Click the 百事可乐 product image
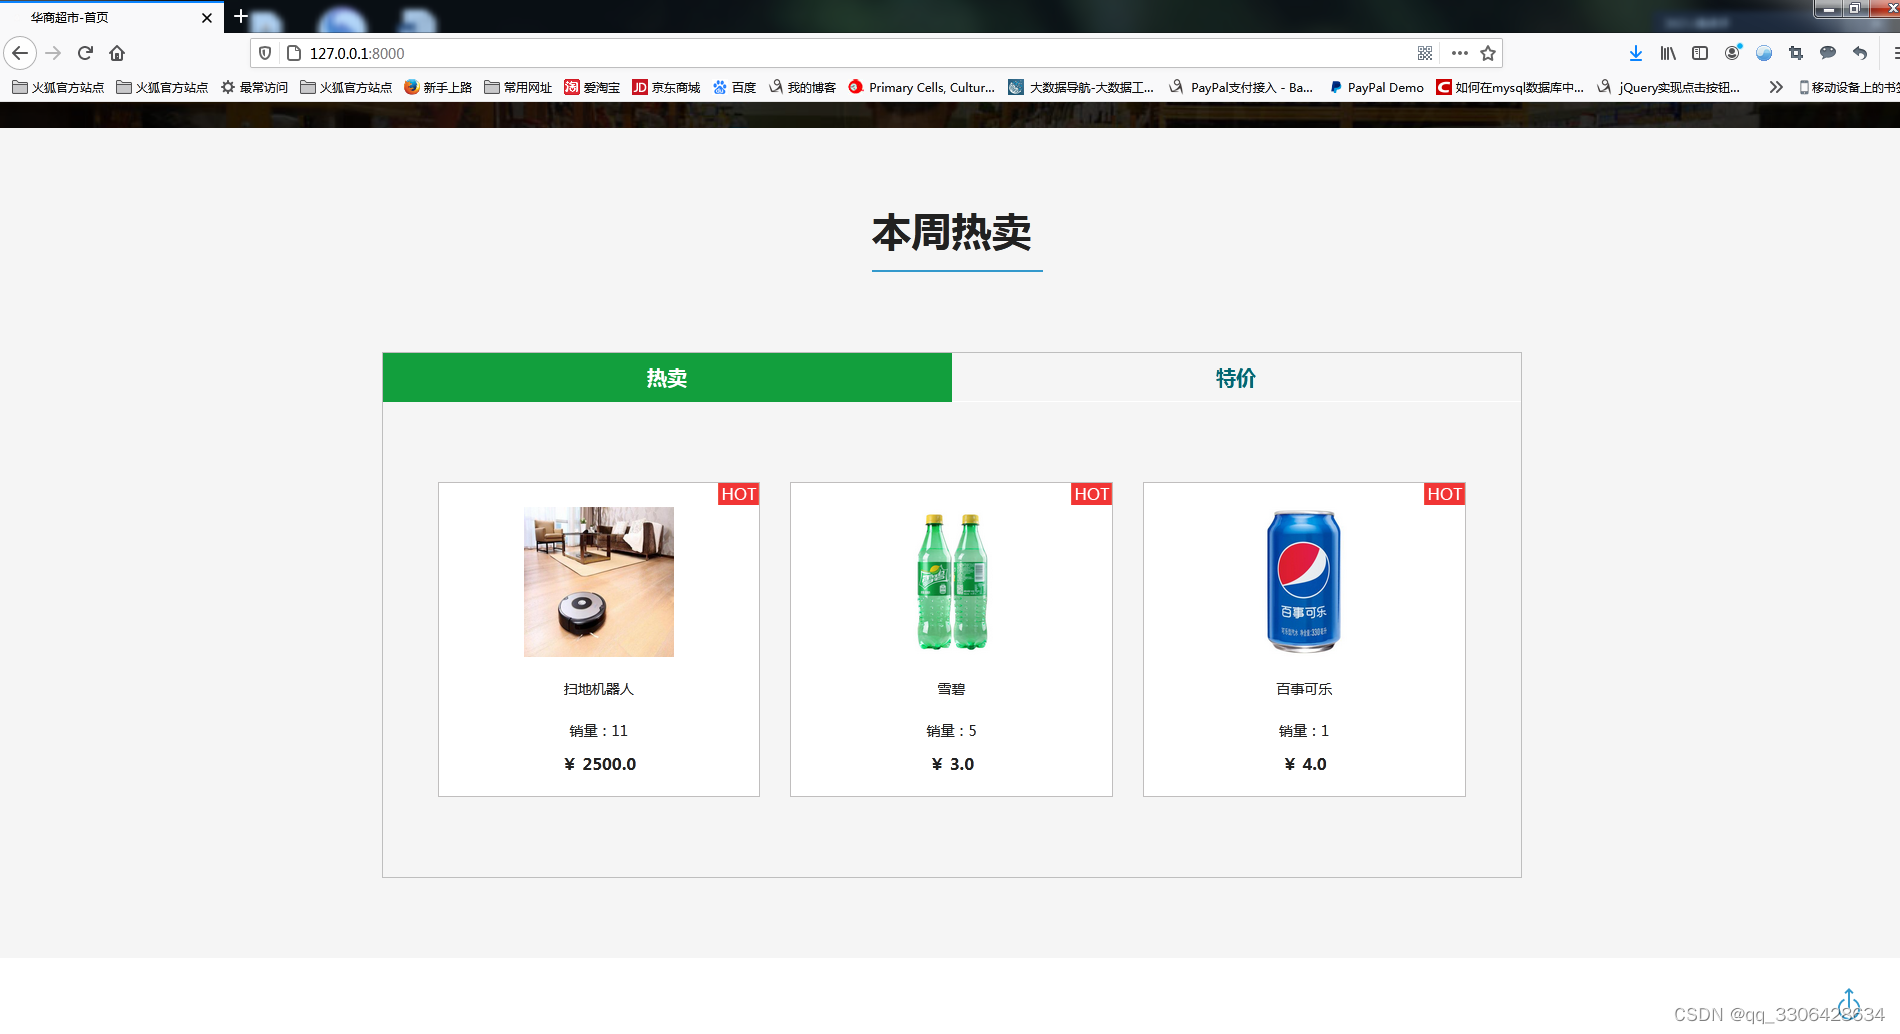1900x1034 pixels. coord(1304,581)
